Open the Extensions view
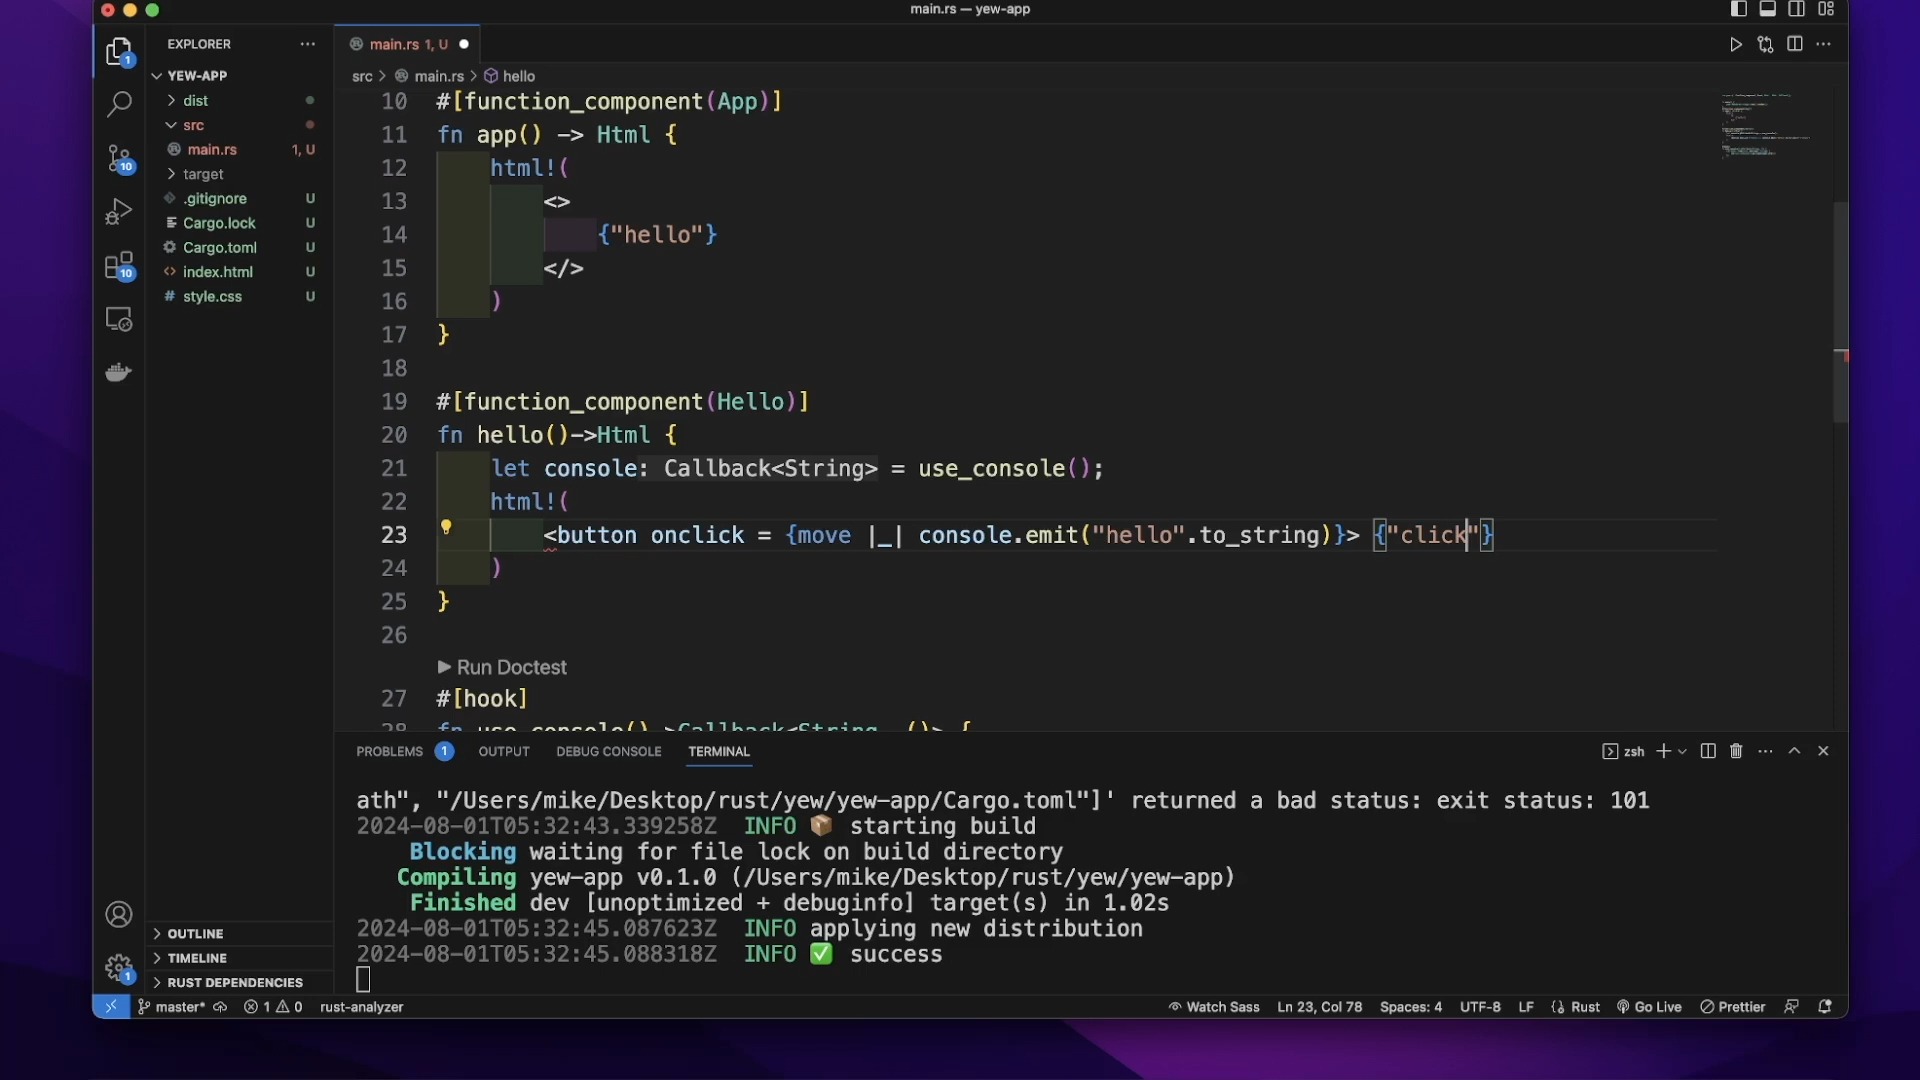 [119, 266]
